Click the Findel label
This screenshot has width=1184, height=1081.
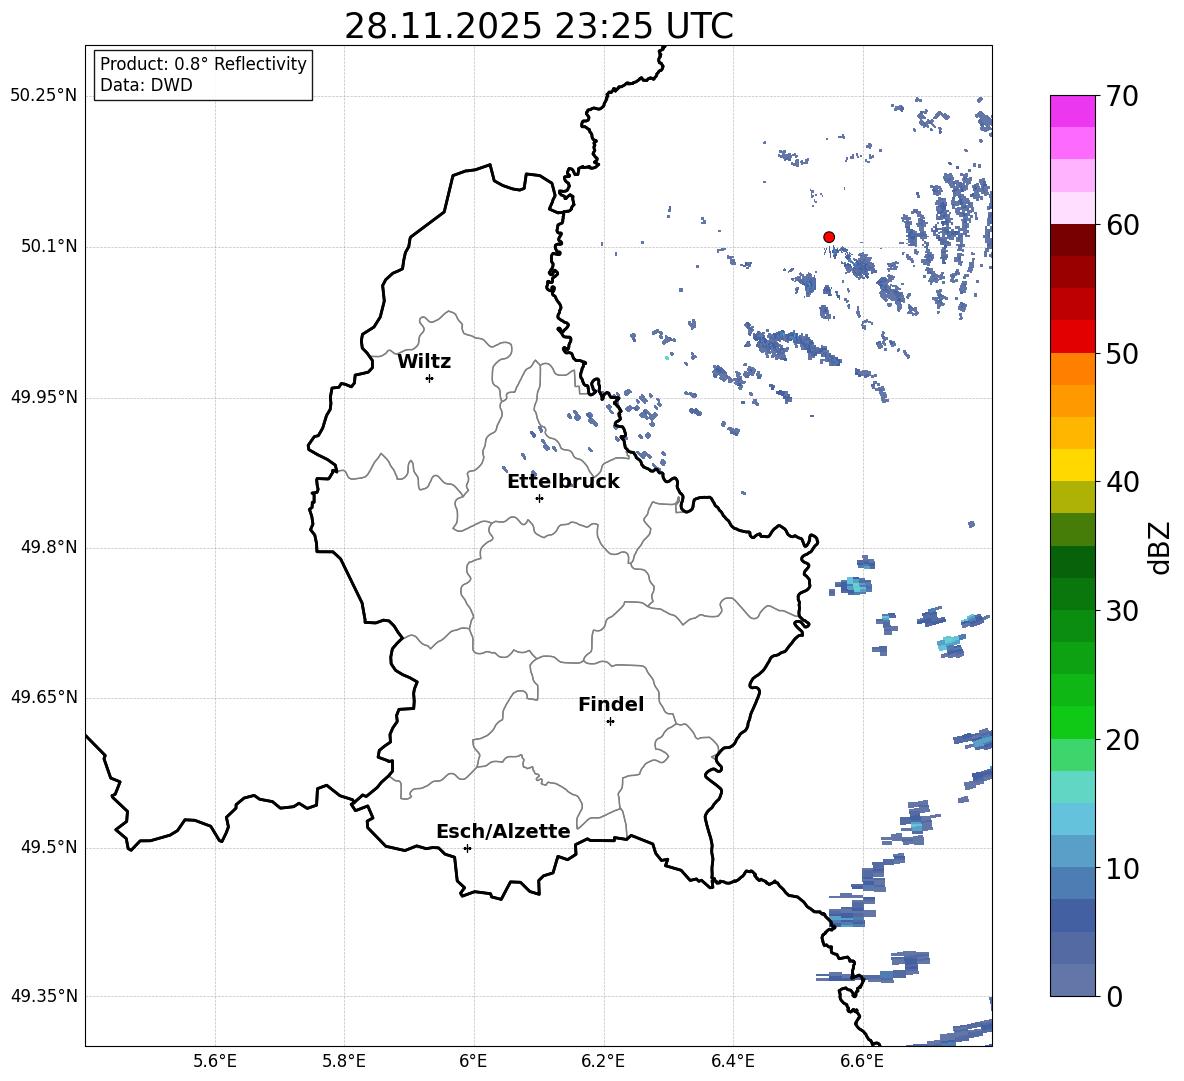click(611, 704)
